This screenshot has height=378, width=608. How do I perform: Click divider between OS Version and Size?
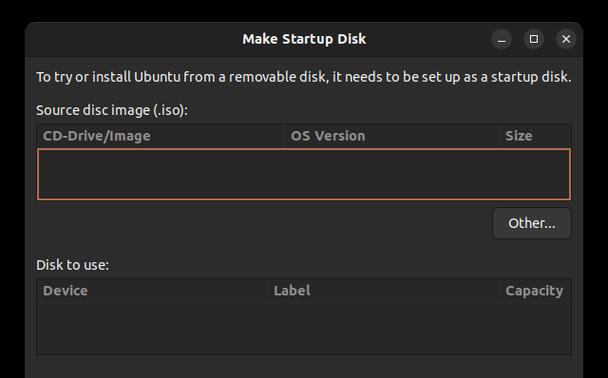(500, 136)
